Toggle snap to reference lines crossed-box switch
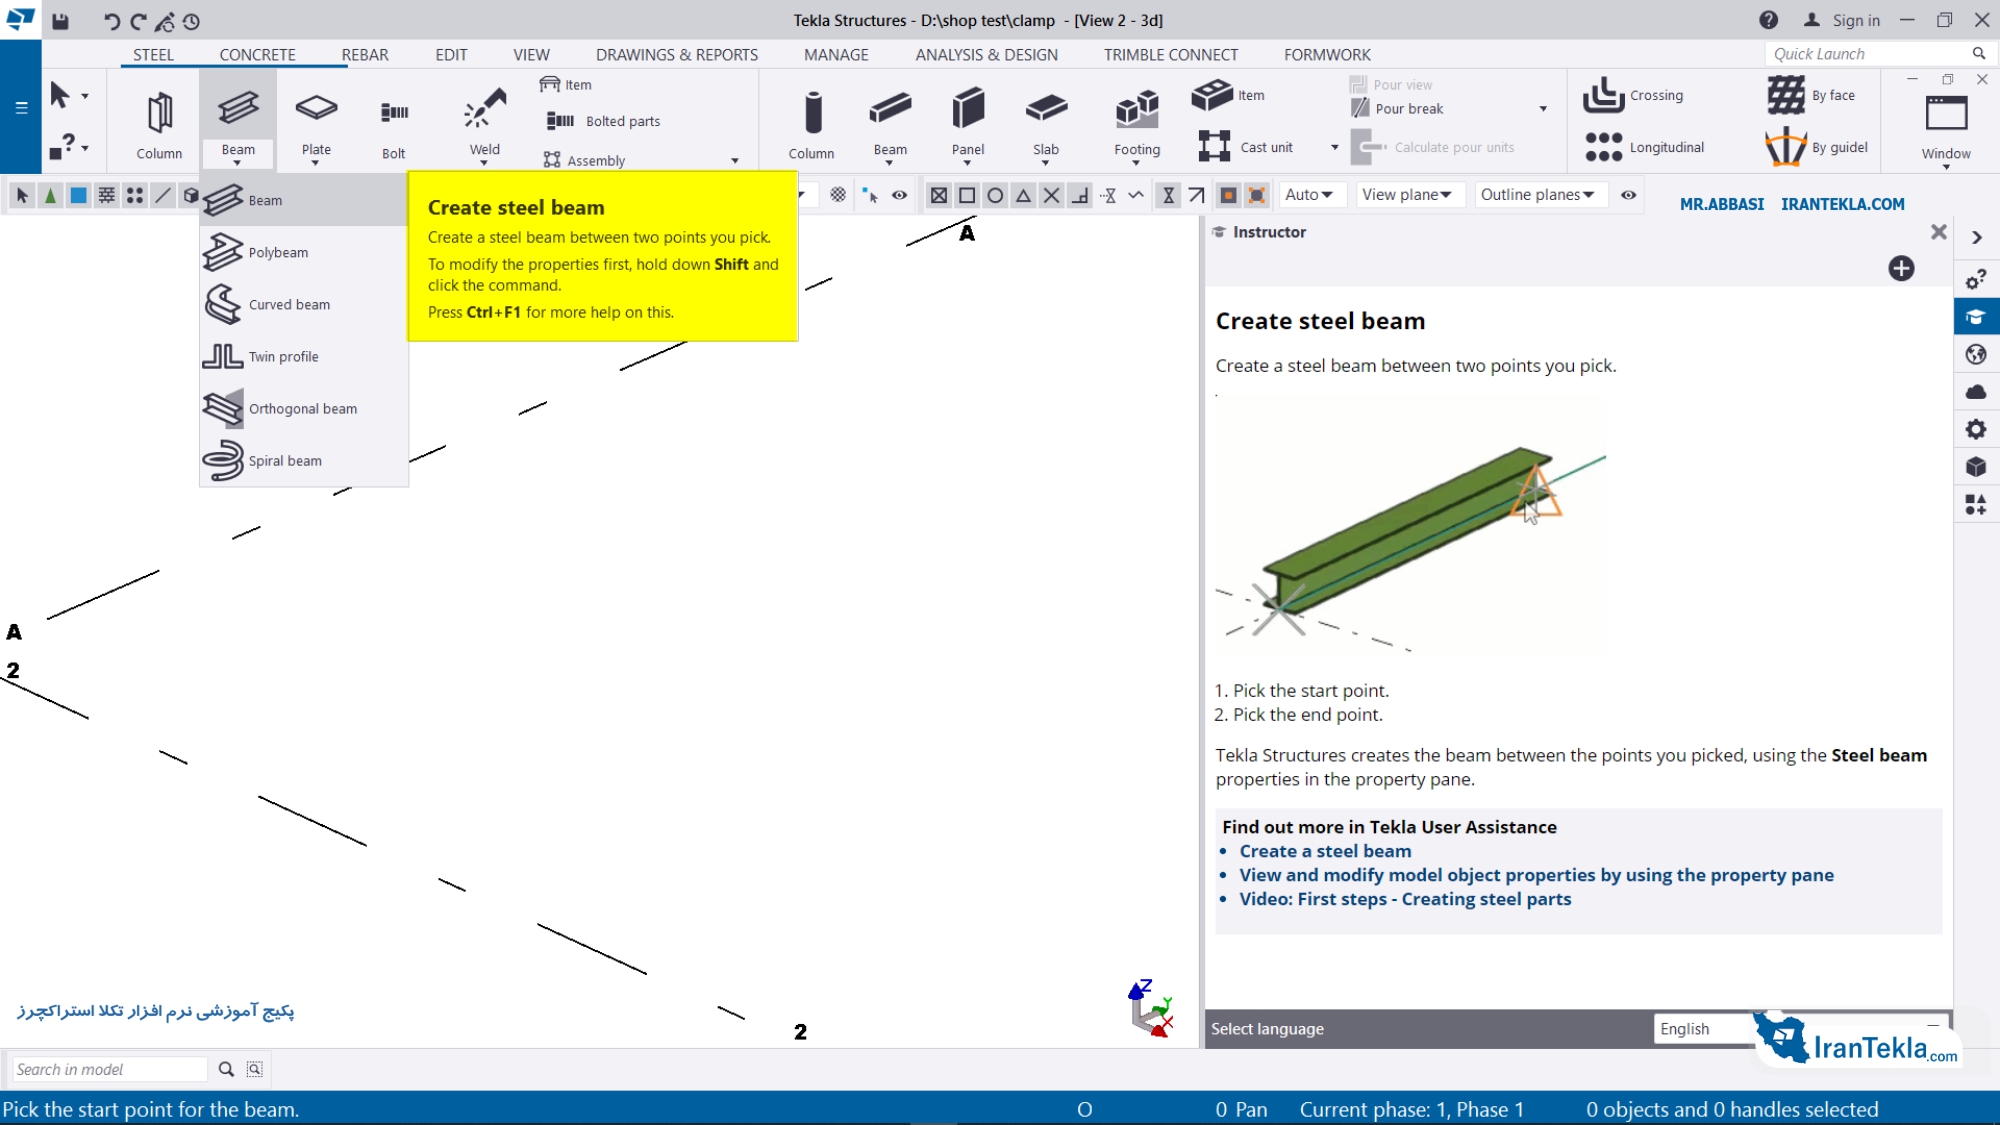Viewport: 2000px width, 1125px height. [x=938, y=195]
